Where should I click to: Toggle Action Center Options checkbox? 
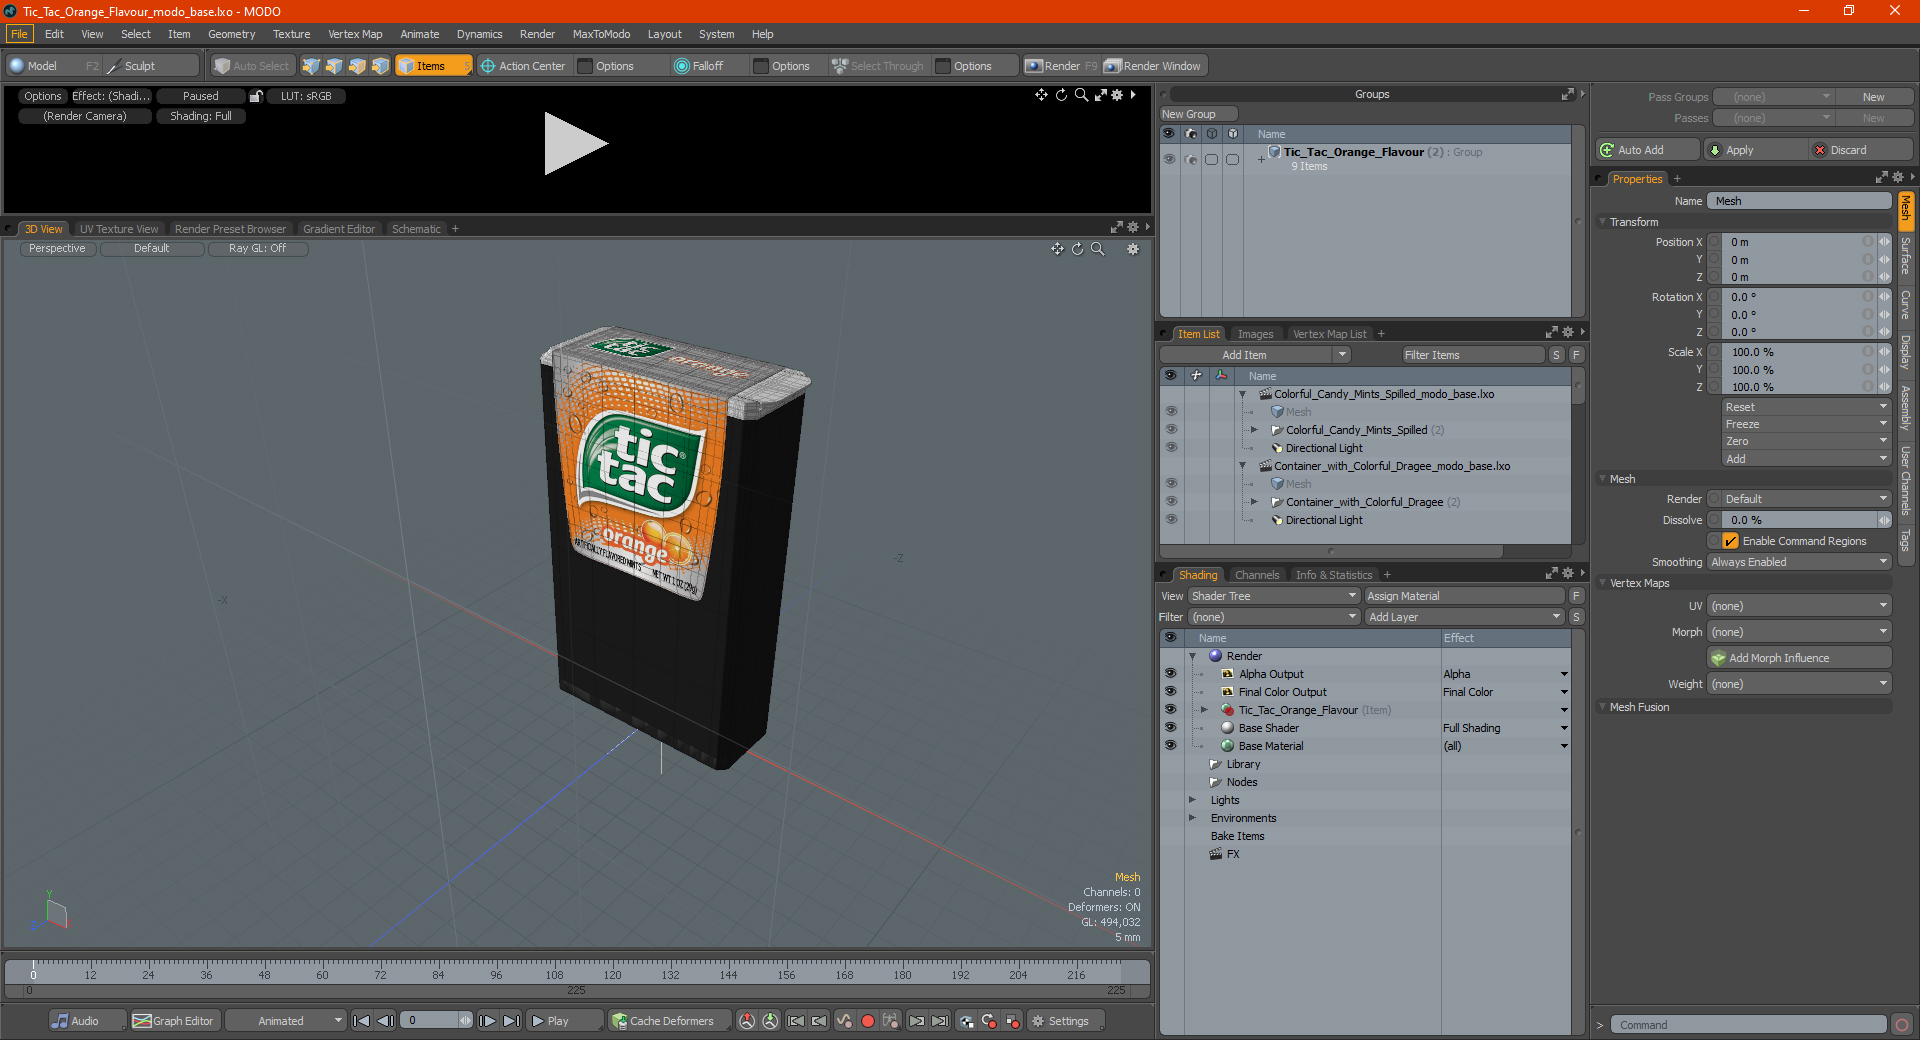click(x=585, y=66)
